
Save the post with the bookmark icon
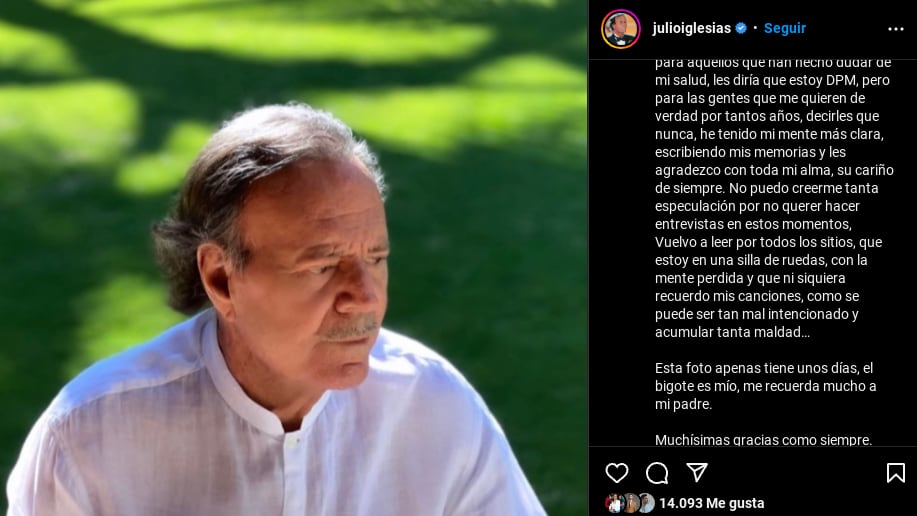895,473
